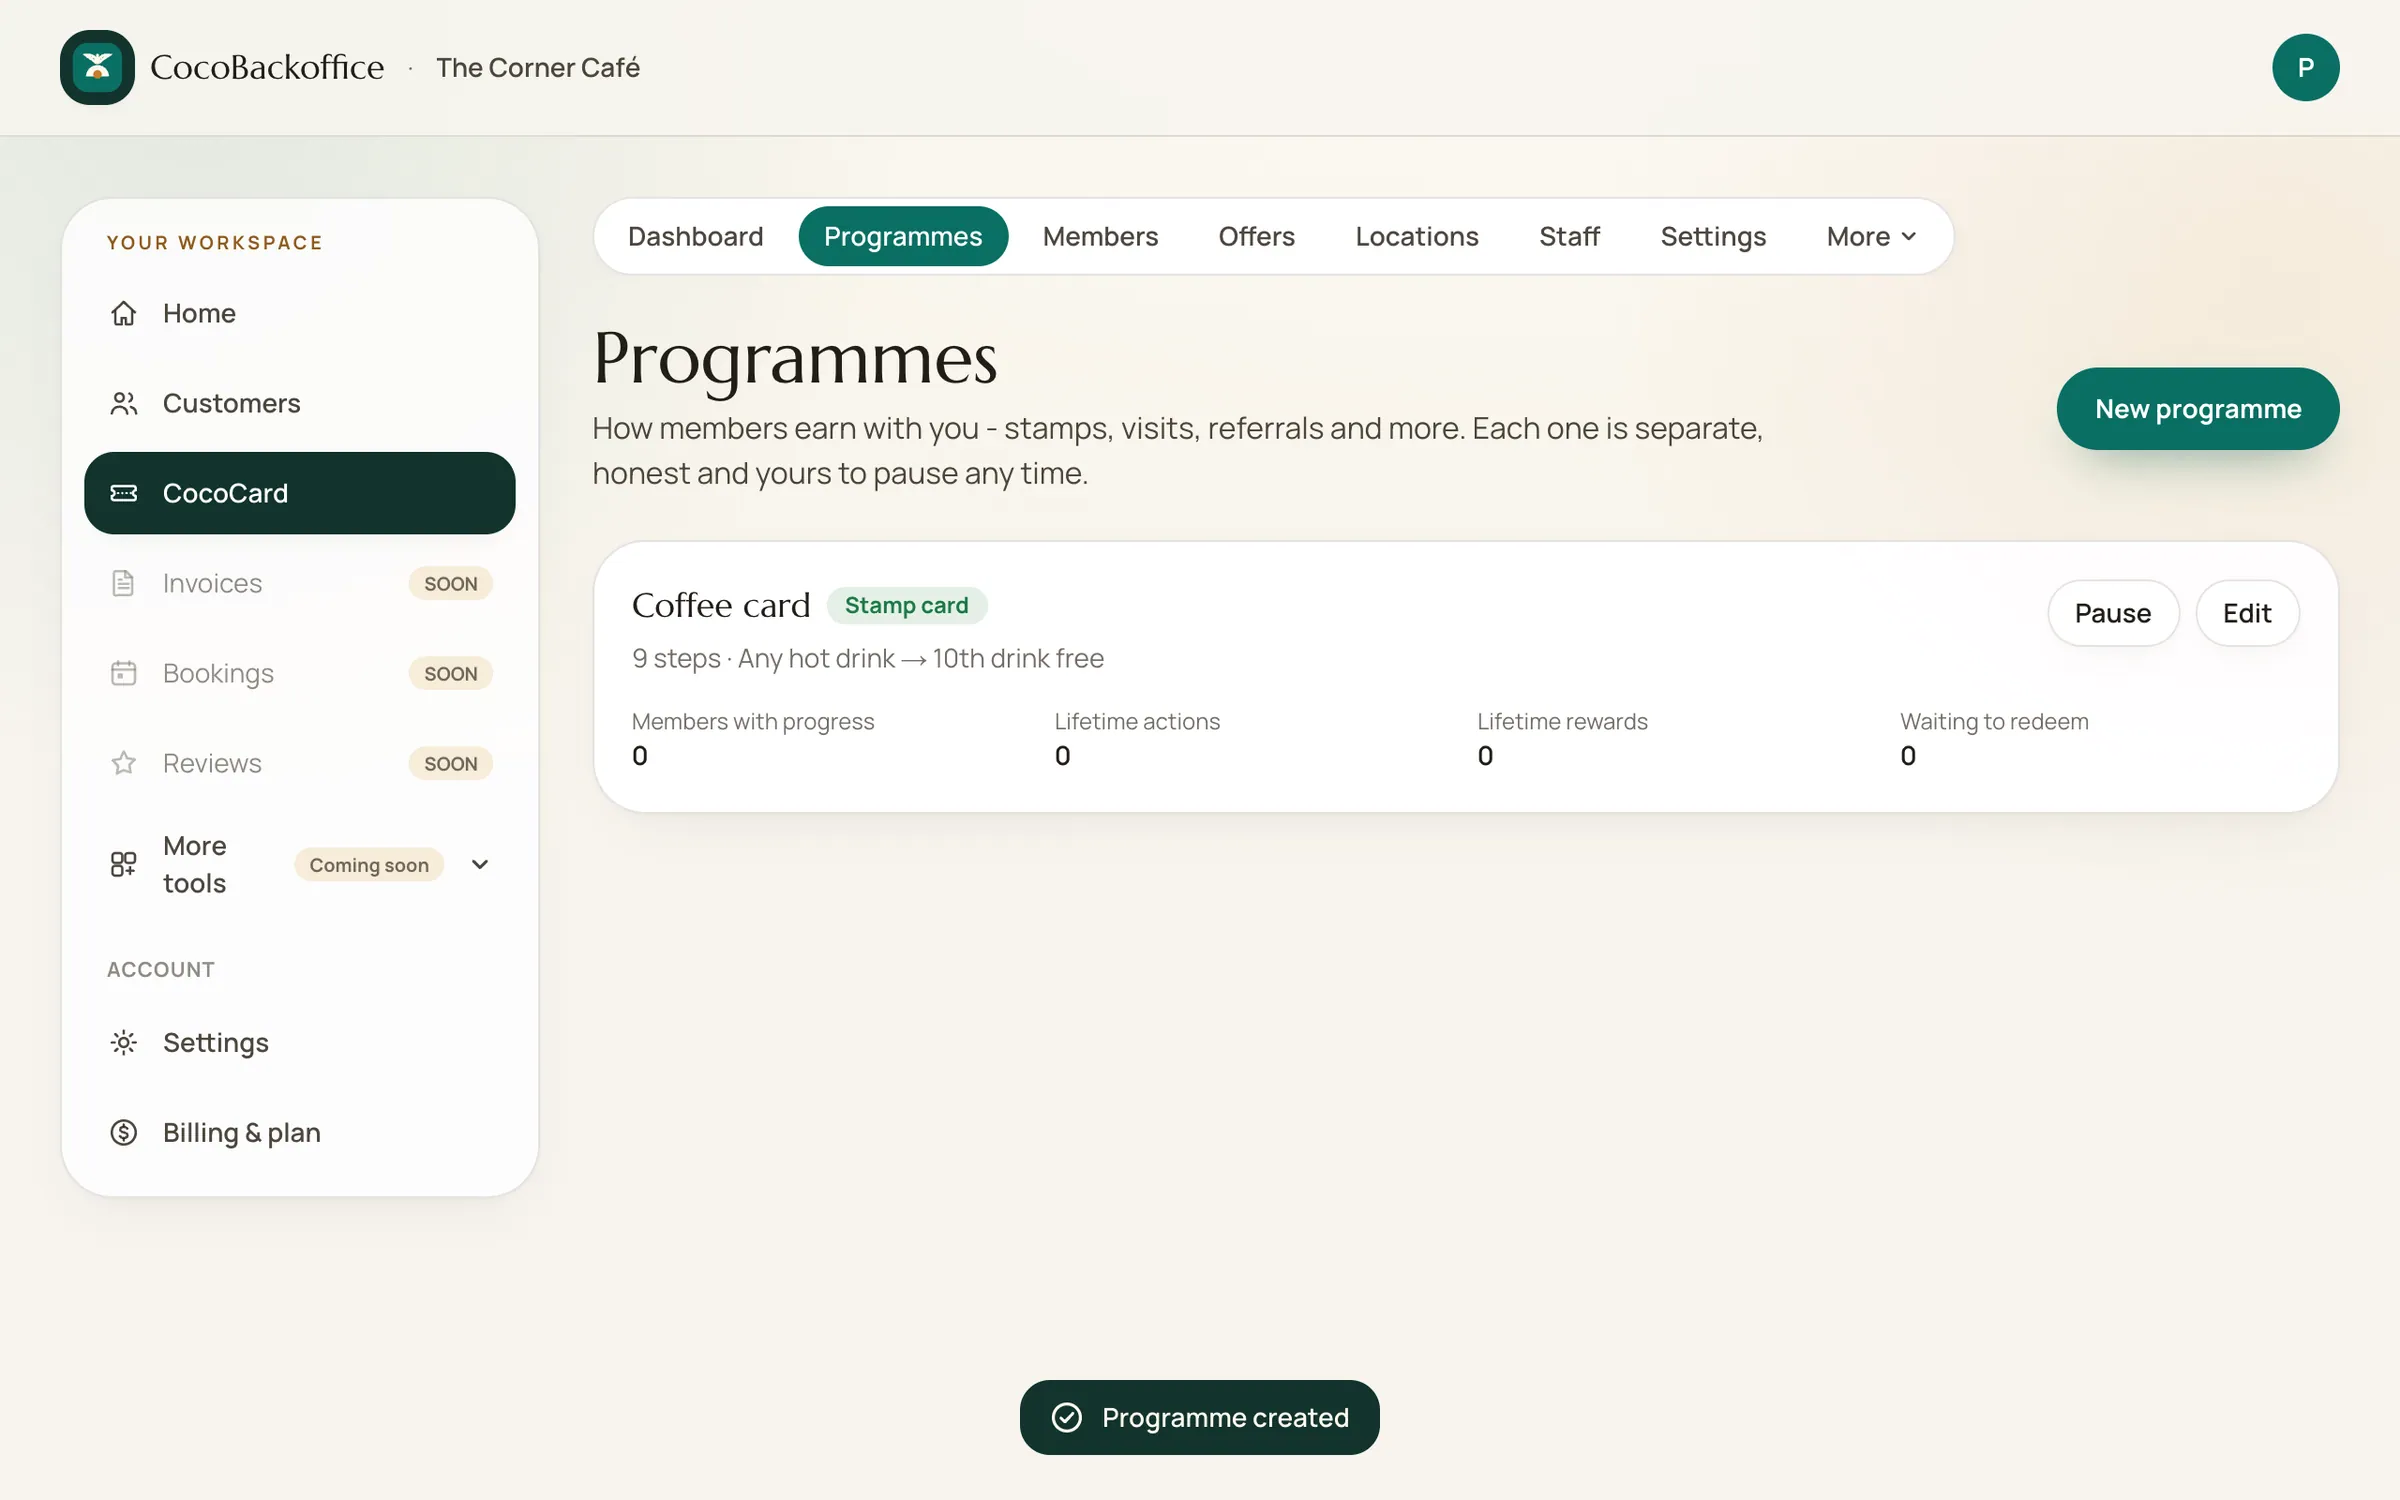Select the Programmes tab
Screen dimensions: 2400x1500
pyautogui.click(x=903, y=236)
